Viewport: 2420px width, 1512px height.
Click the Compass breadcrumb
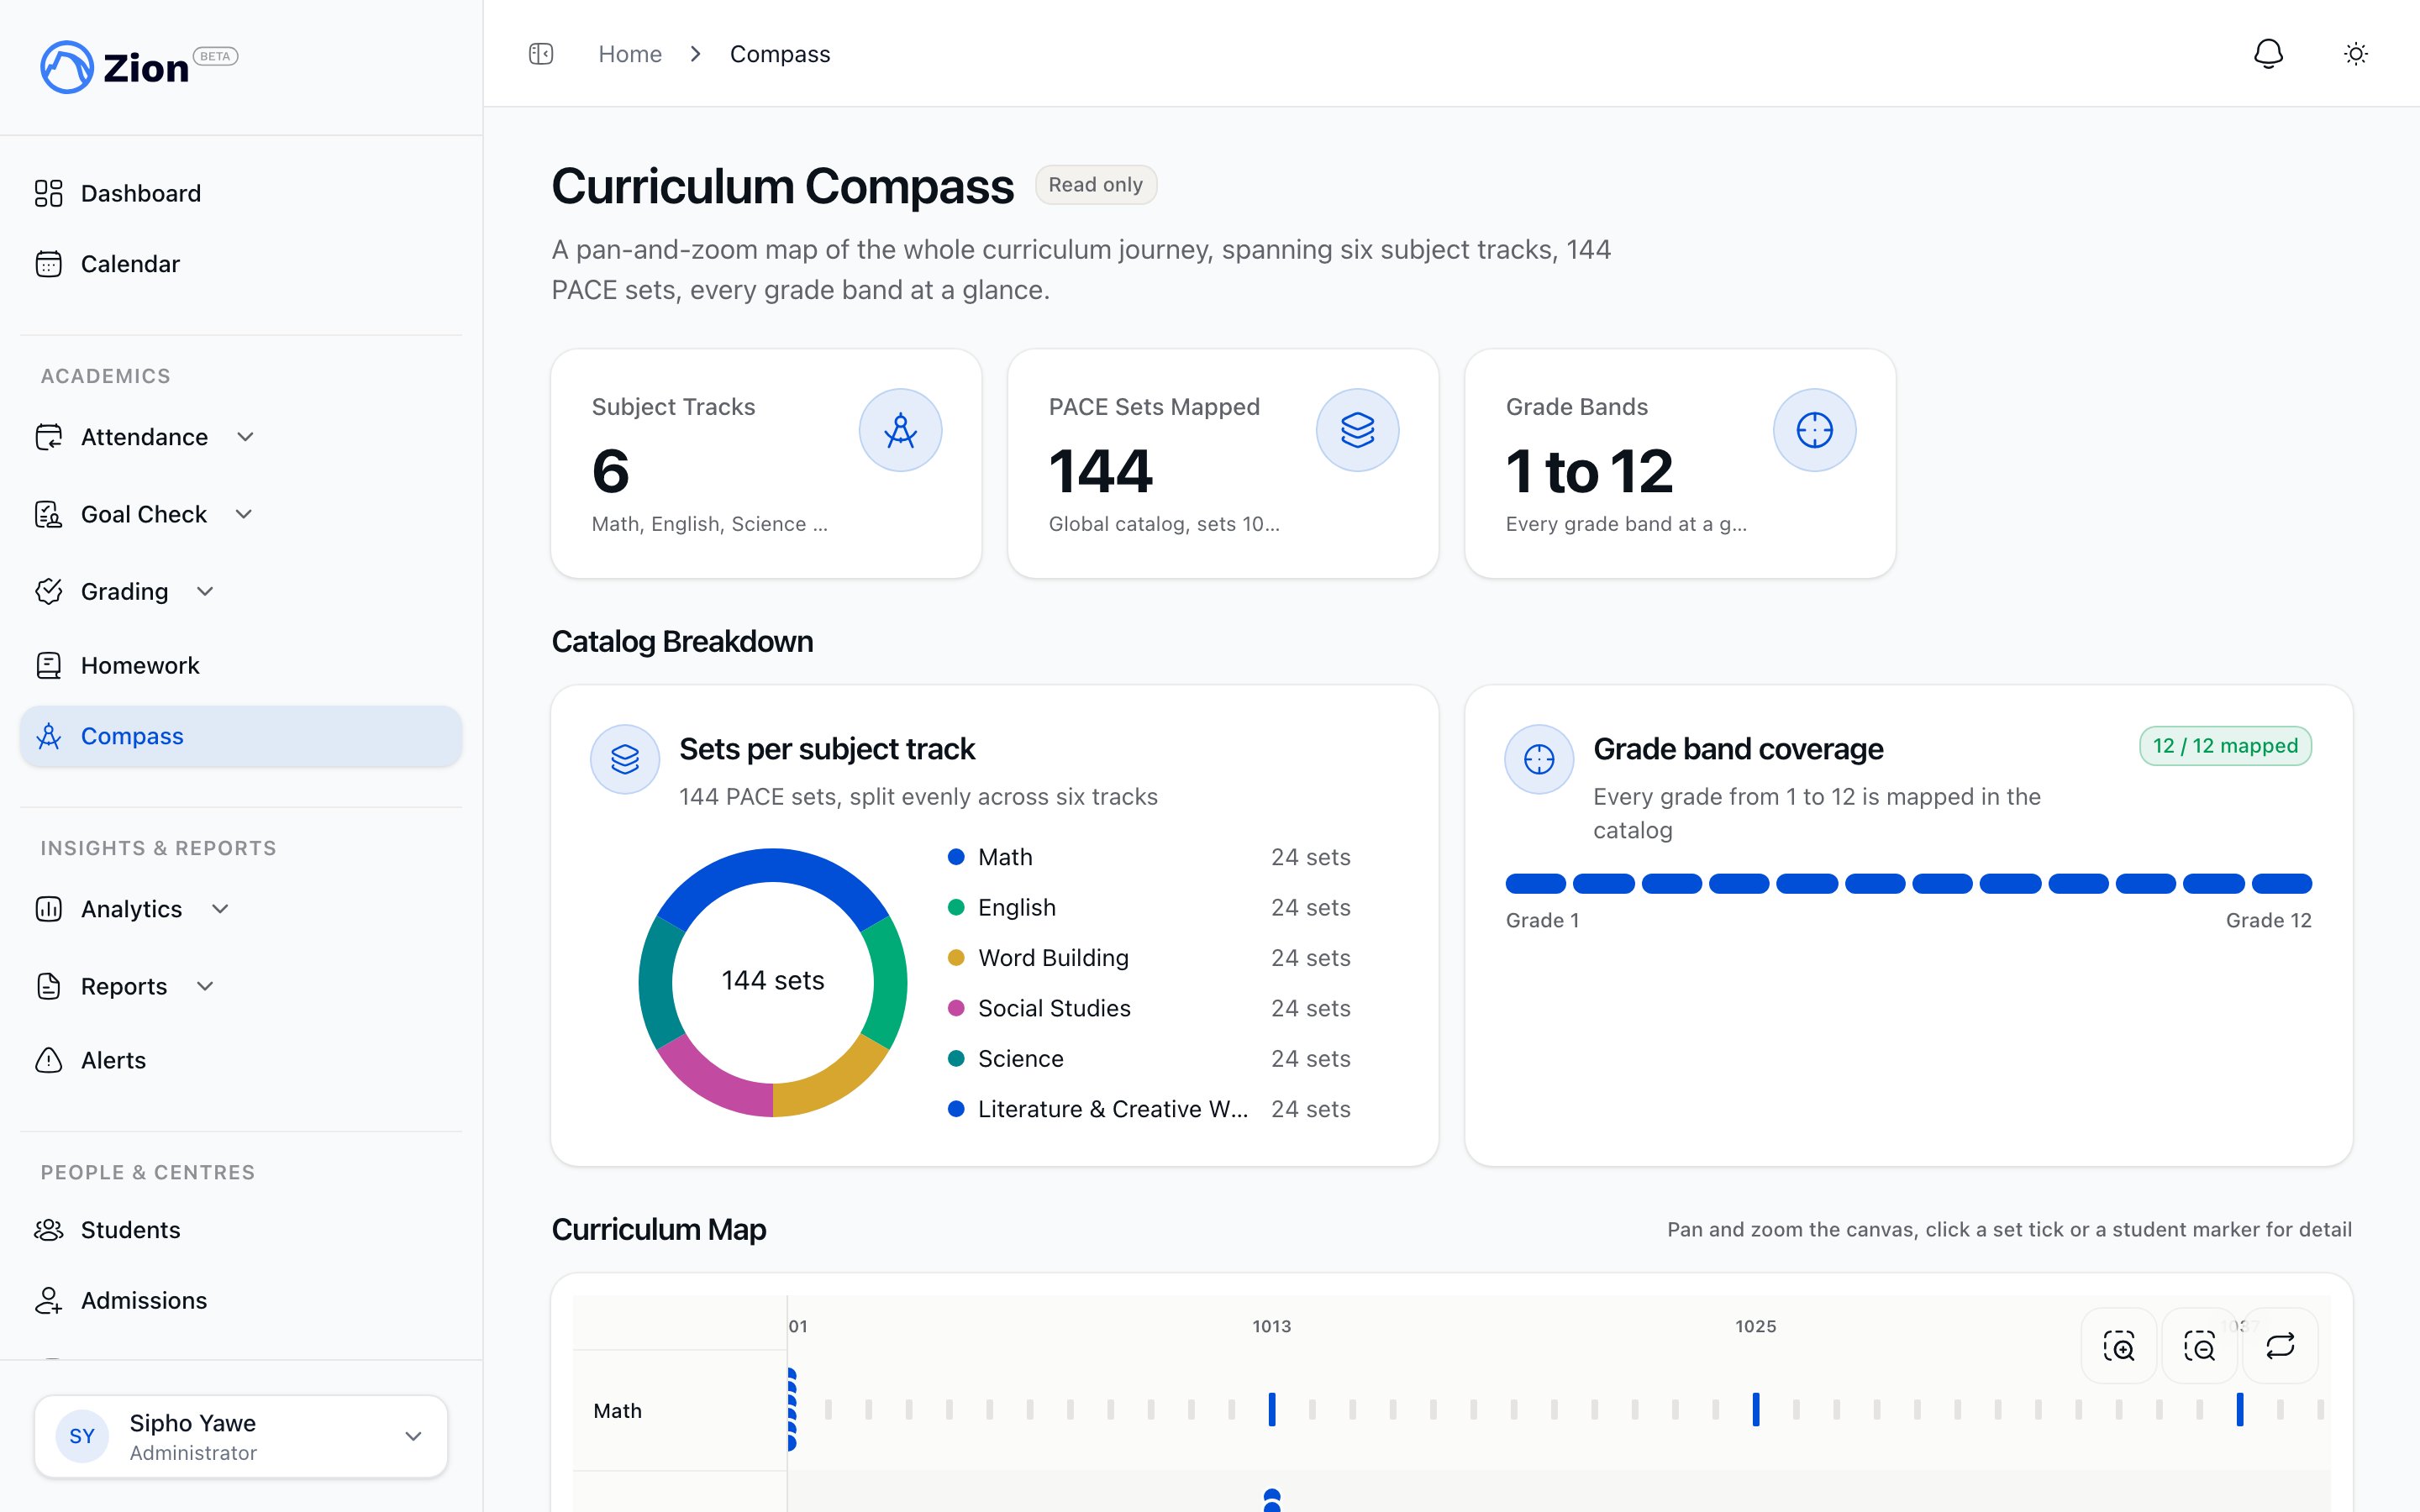click(780, 54)
